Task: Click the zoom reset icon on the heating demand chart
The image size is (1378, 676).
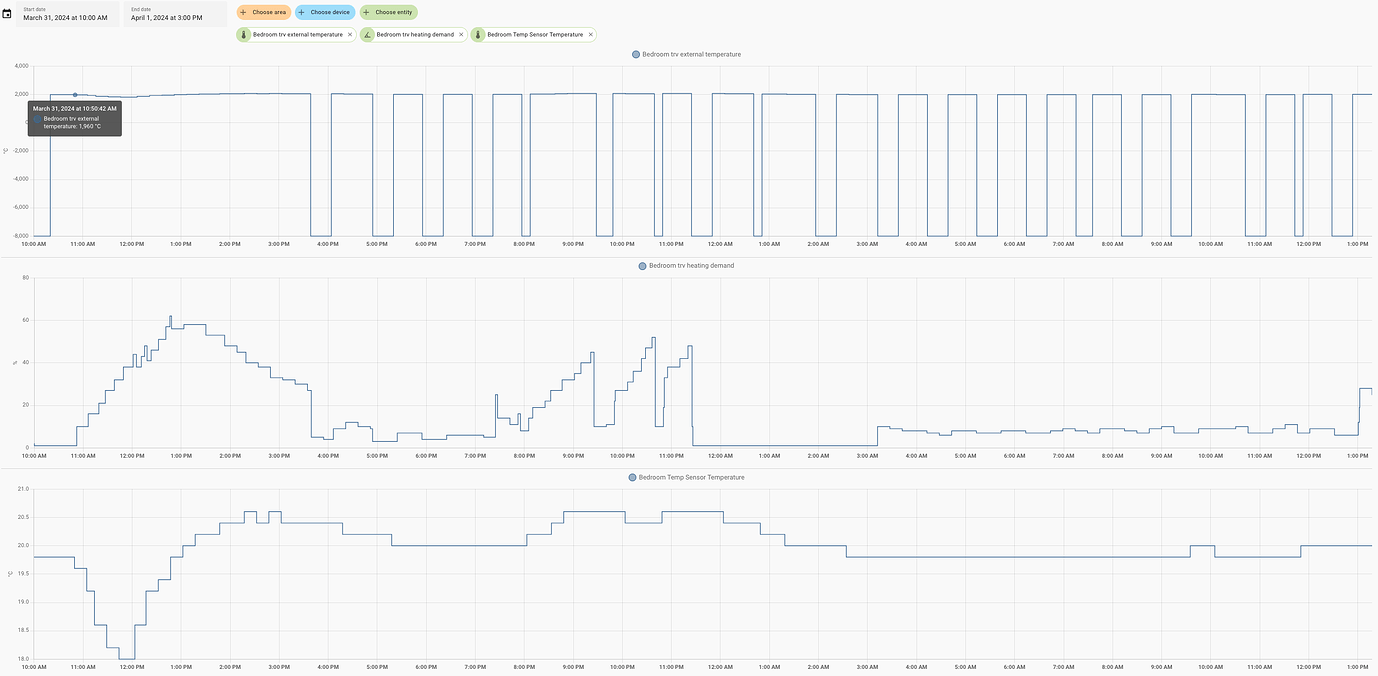Action: coord(14,362)
